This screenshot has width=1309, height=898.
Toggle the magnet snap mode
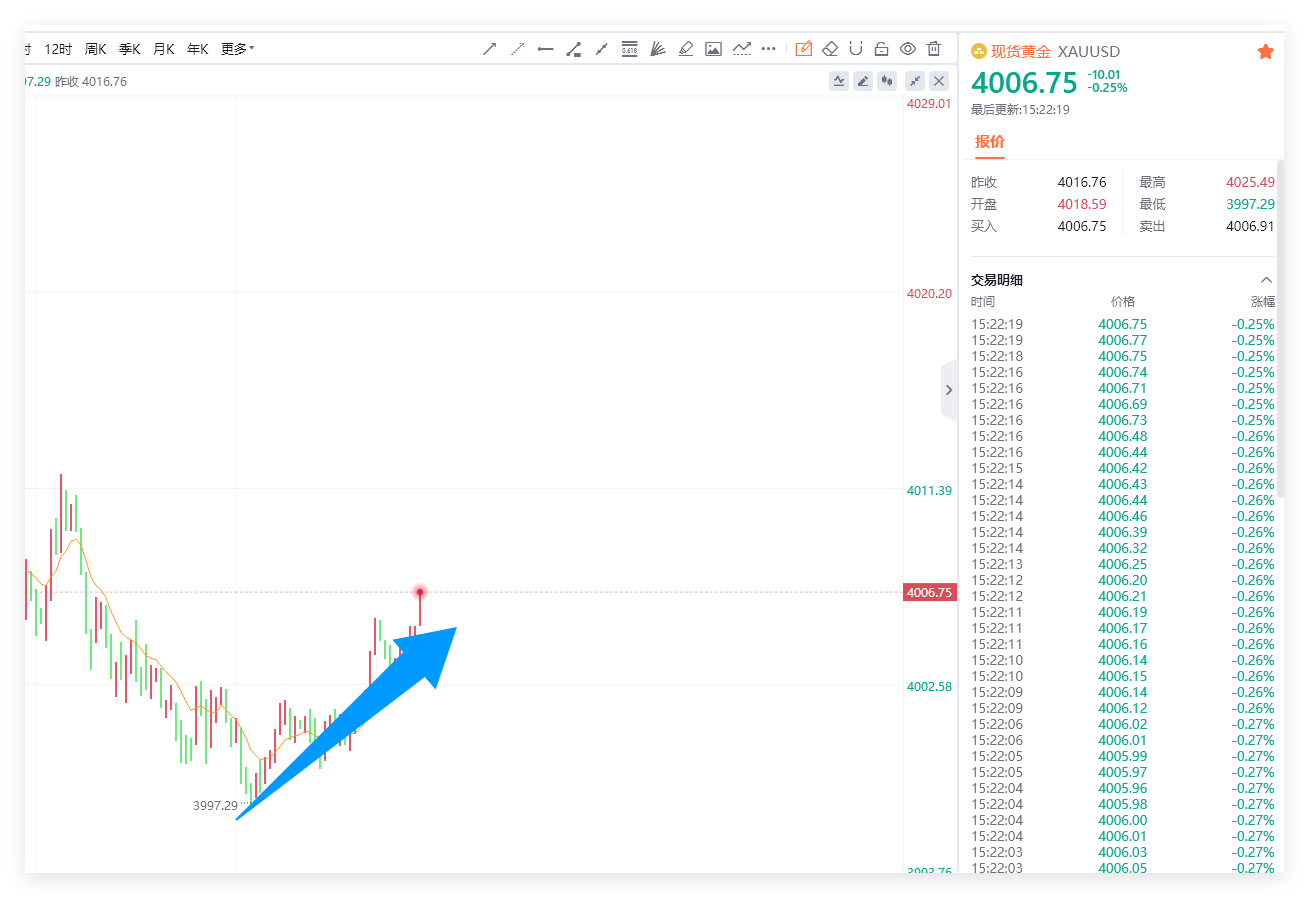856,48
